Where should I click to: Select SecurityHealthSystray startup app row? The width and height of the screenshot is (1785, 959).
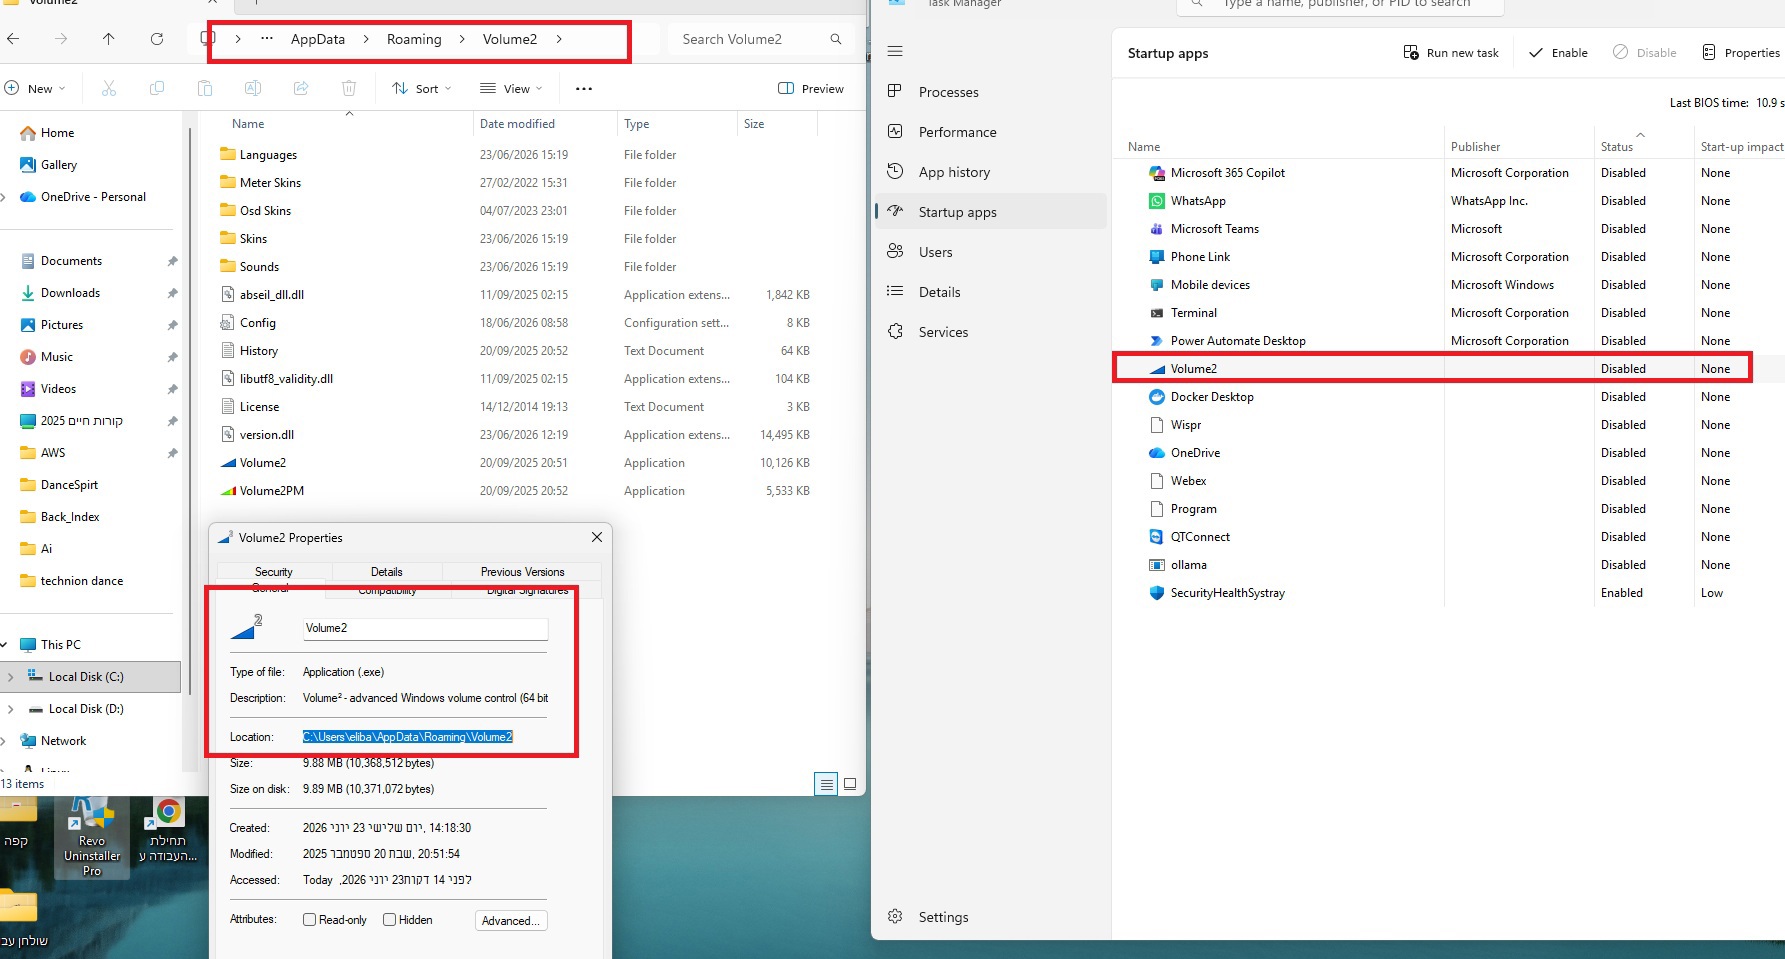pyautogui.click(x=1448, y=593)
